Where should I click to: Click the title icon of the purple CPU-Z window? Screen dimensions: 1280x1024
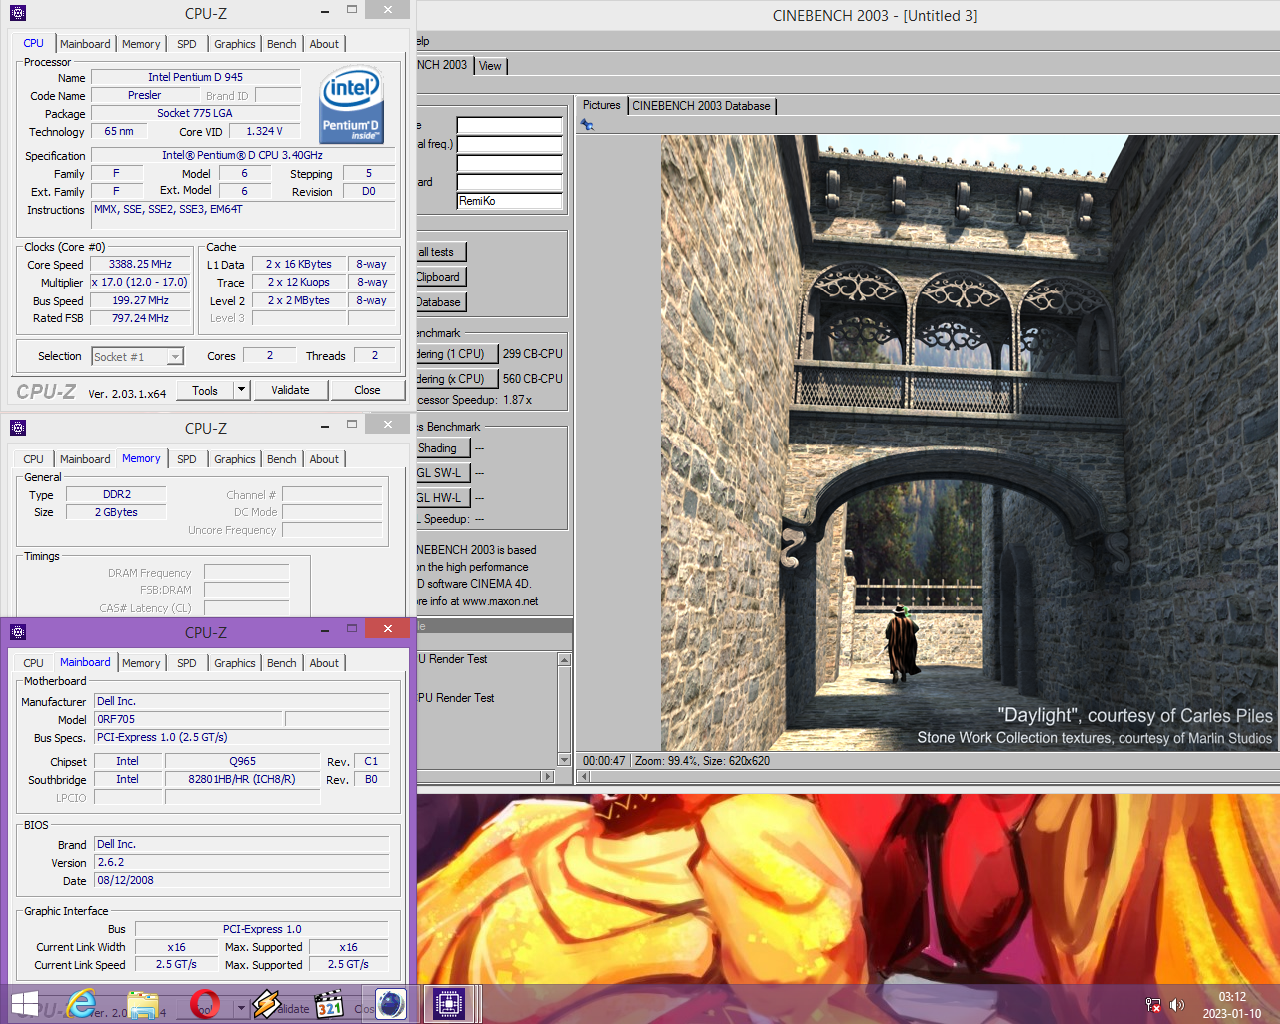tap(18, 632)
